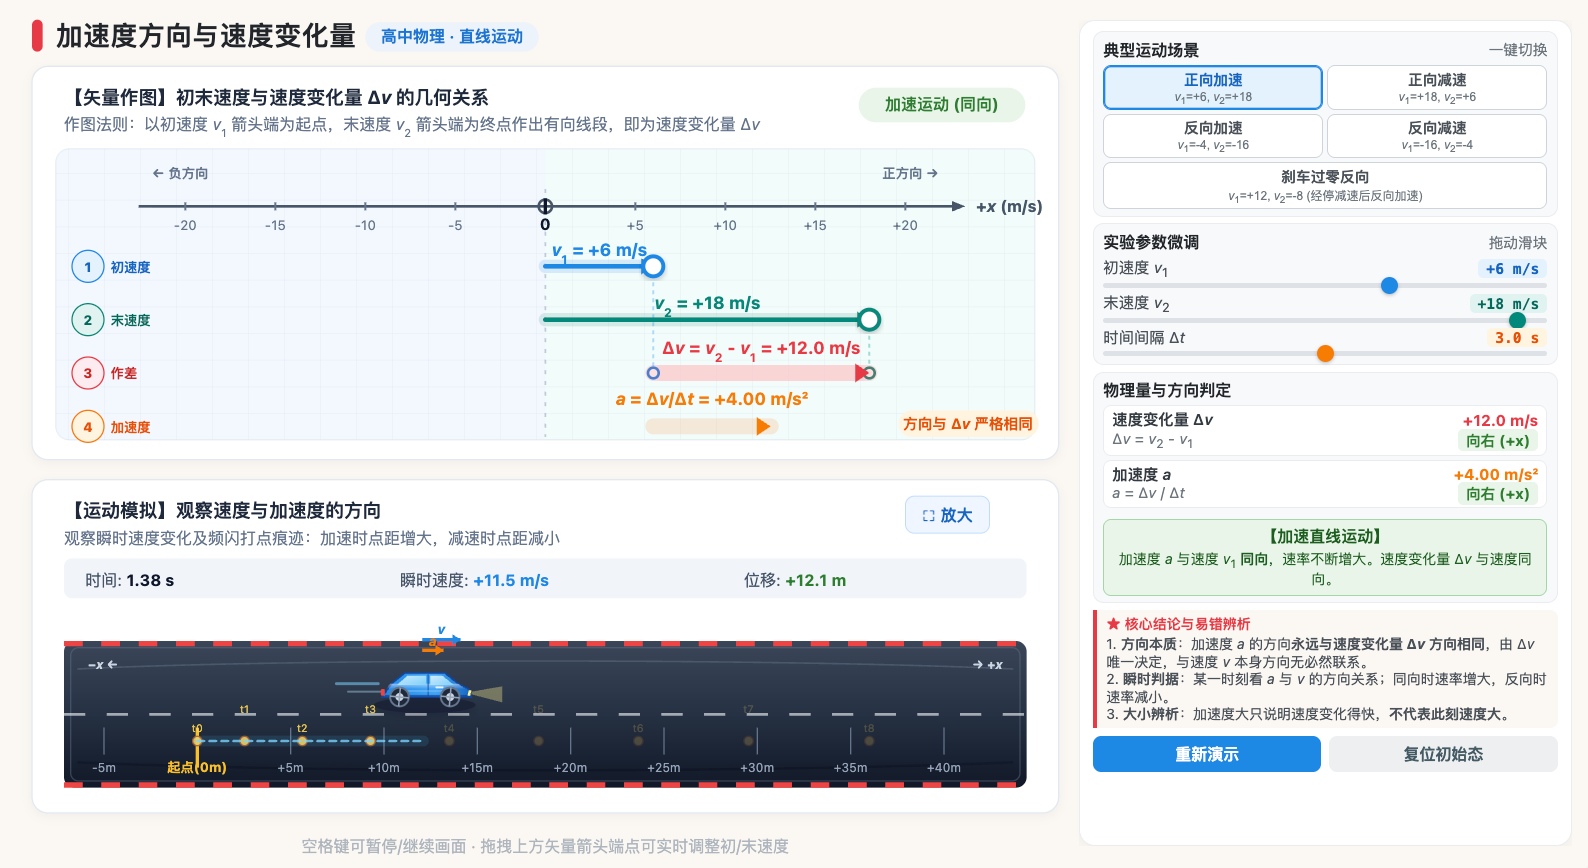The height and width of the screenshot is (868, 1588).
Task: Click the orange 时间间隔 Δt slider handle
Action: (x=1325, y=354)
